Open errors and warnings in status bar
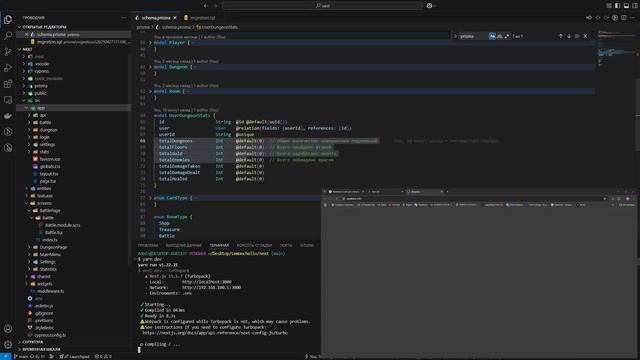Screen dimensions: 640x360 point(103,356)
